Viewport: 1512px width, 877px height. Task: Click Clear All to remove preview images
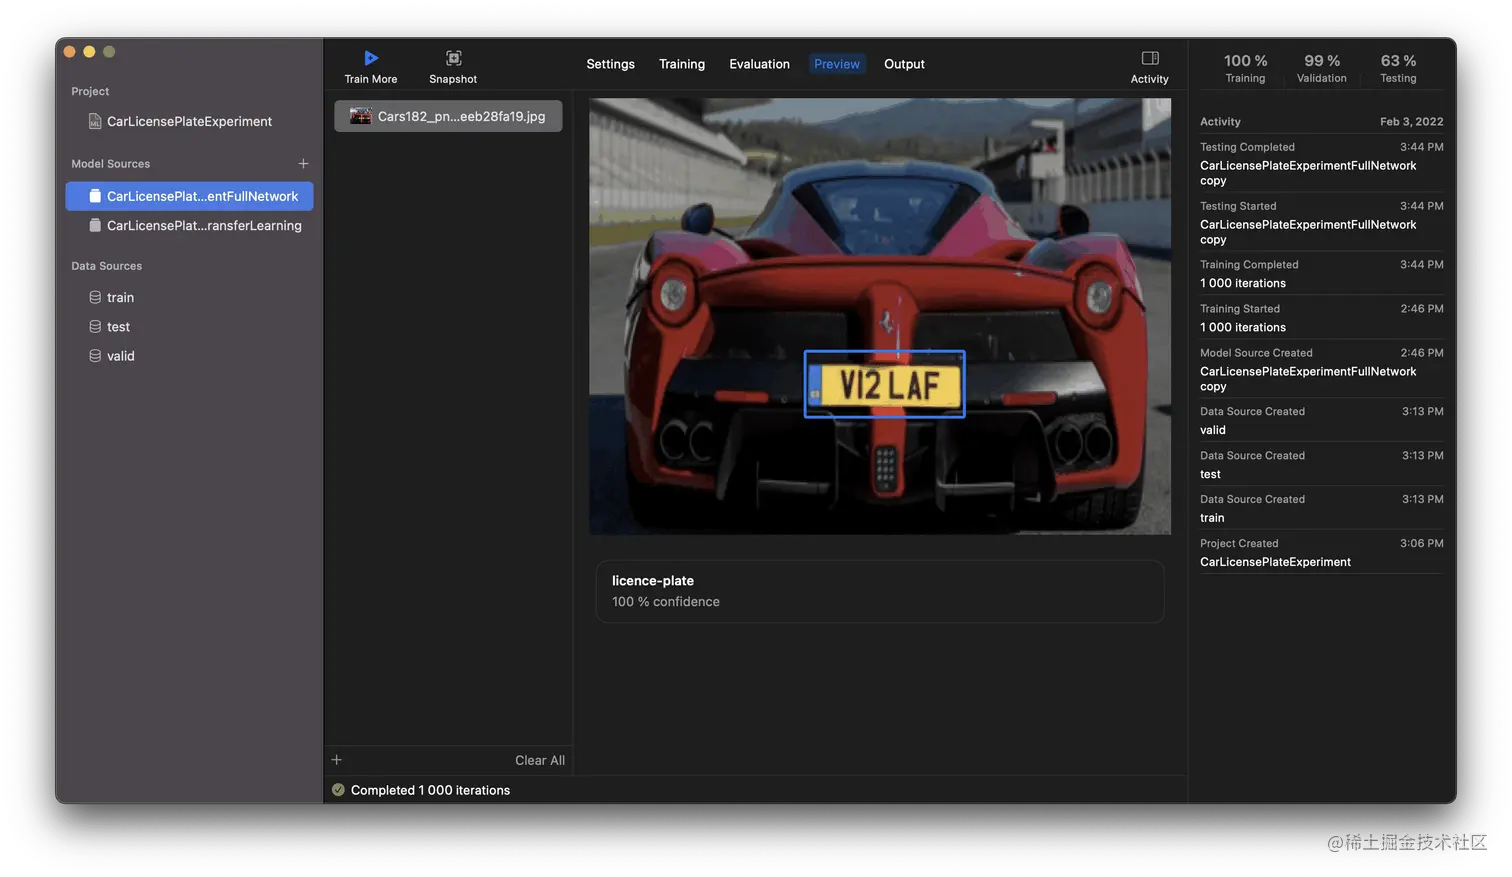point(539,760)
